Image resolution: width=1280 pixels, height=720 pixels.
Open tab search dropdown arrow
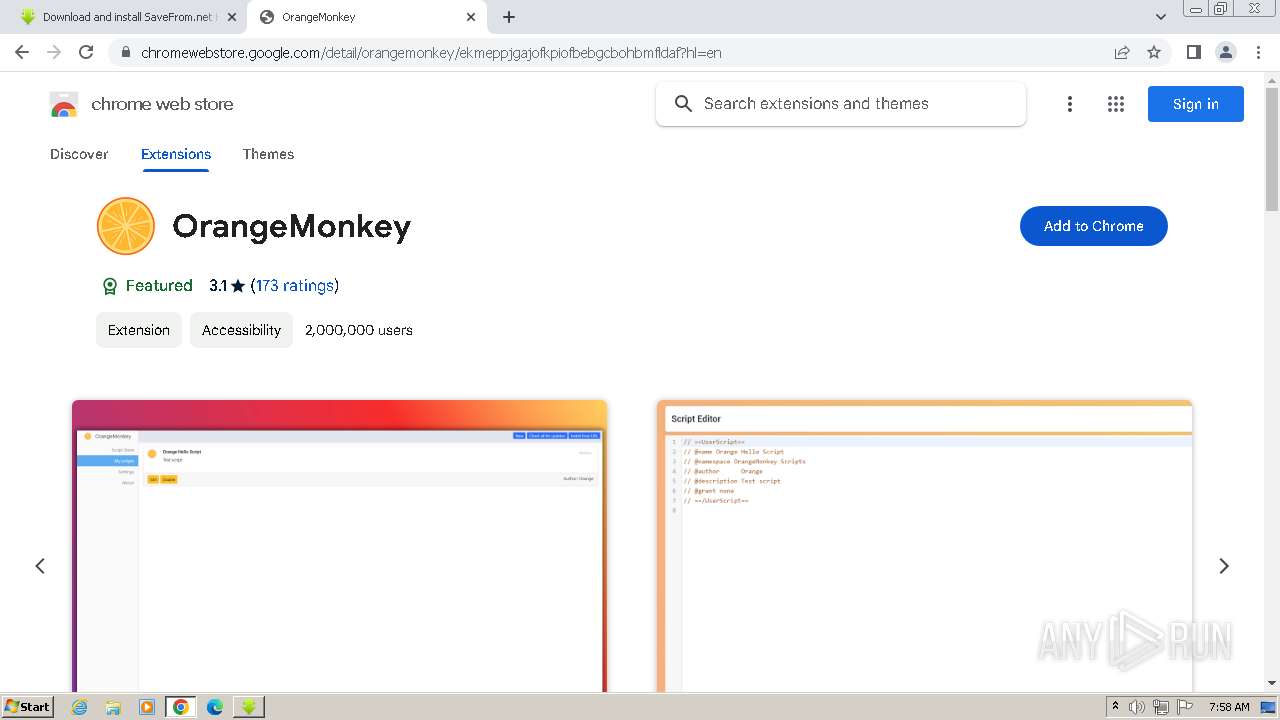(x=1161, y=17)
